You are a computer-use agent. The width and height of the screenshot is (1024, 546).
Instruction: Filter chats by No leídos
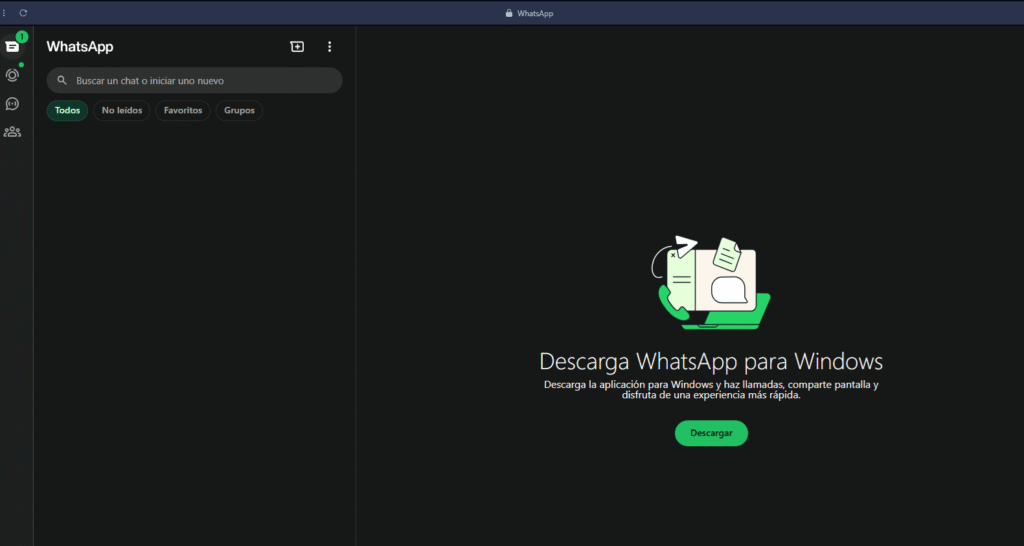122,111
